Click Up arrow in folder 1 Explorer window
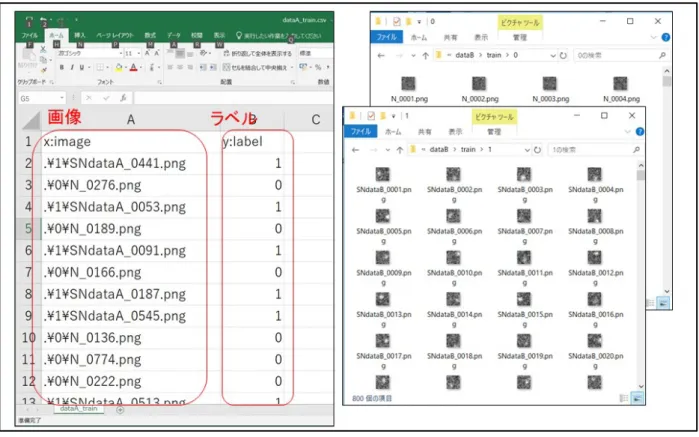 (400, 150)
